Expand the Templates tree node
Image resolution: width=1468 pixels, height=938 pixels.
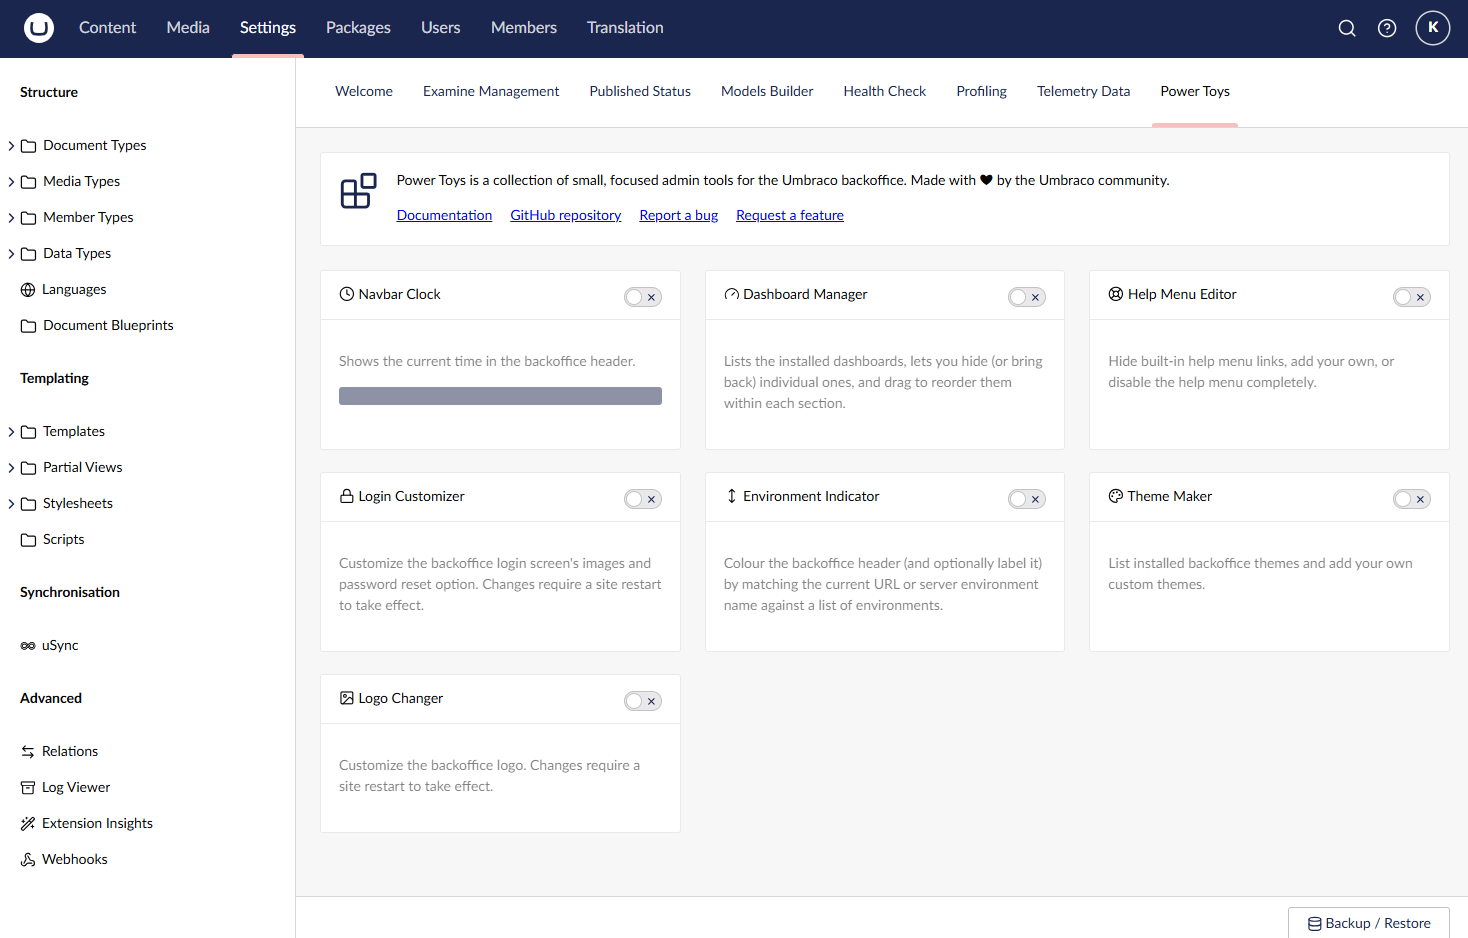(11, 432)
